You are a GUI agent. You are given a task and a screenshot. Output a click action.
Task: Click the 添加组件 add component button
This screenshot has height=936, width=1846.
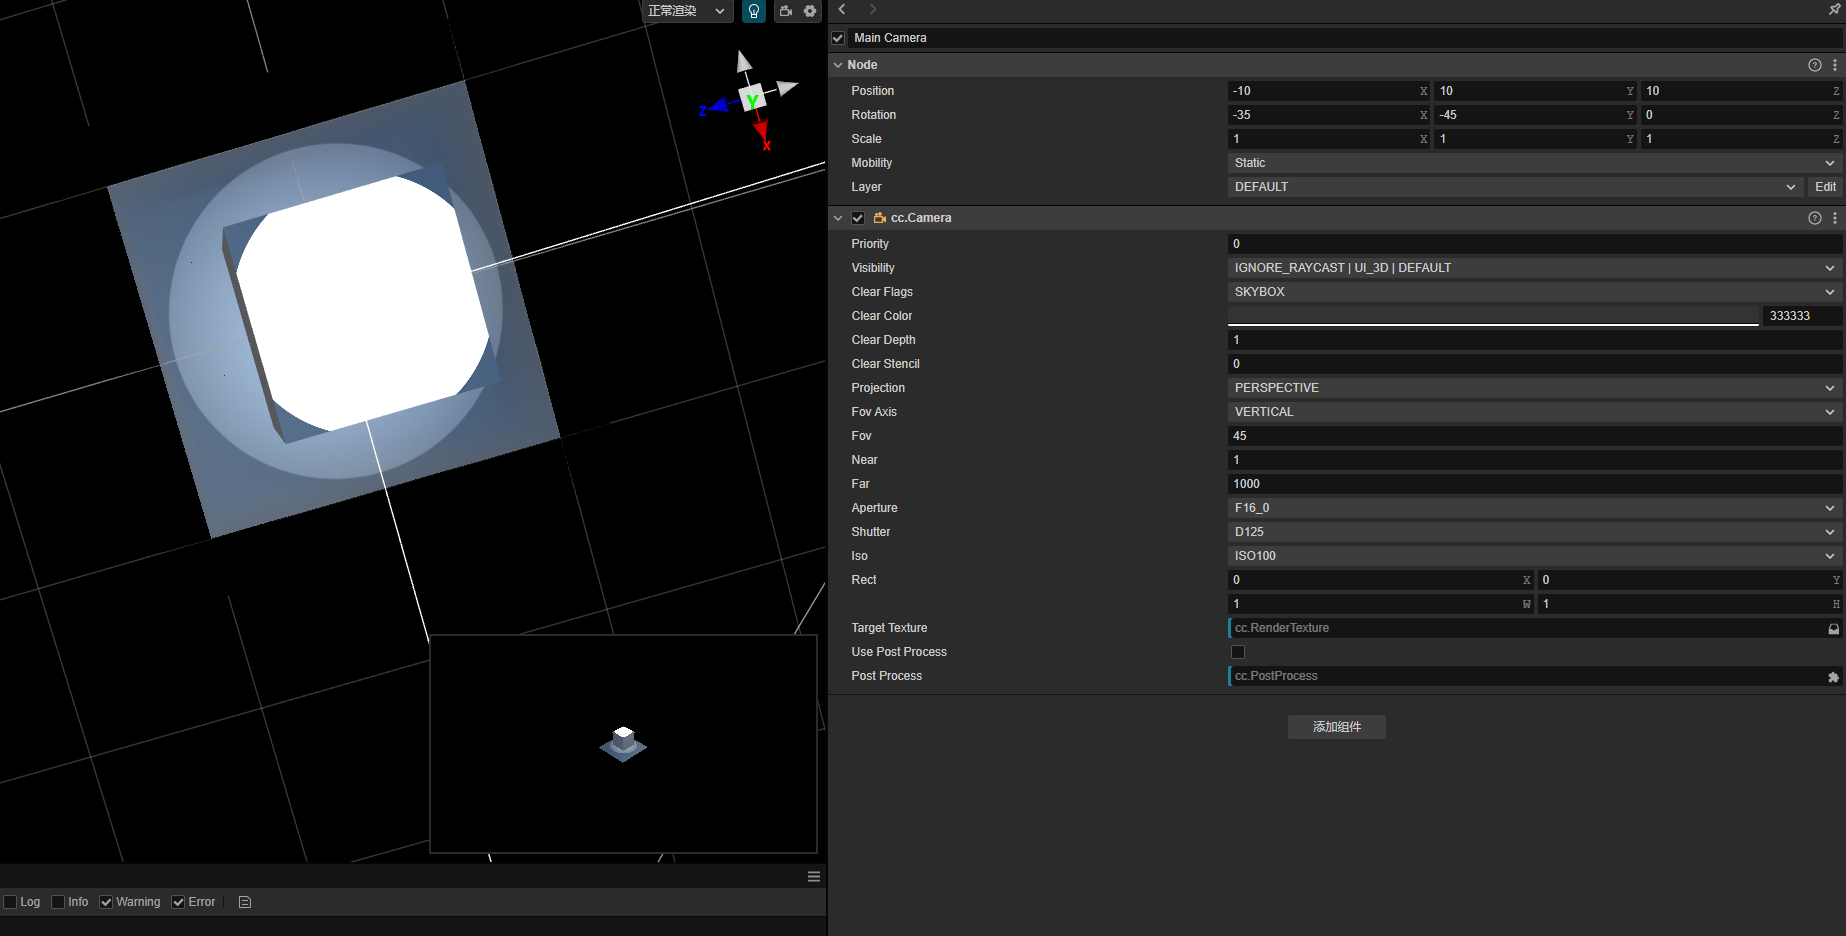[x=1336, y=727]
